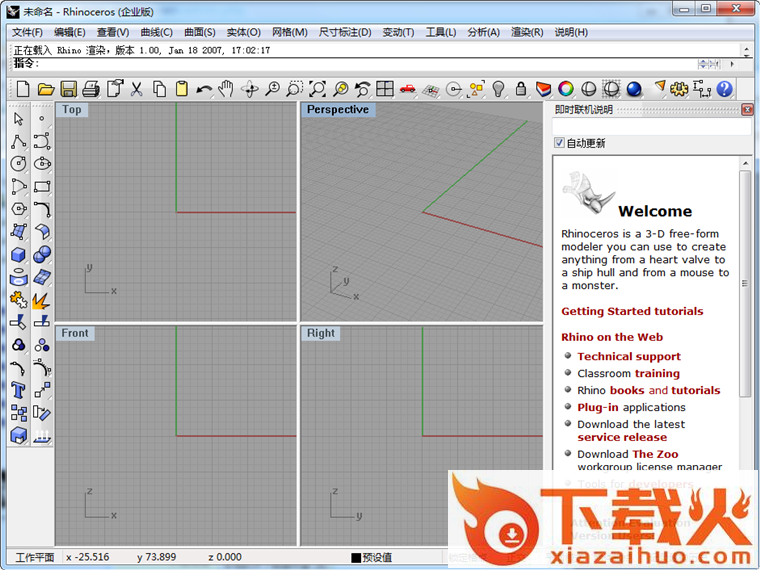Open options with the gear icon

click(x=679, y=89)
